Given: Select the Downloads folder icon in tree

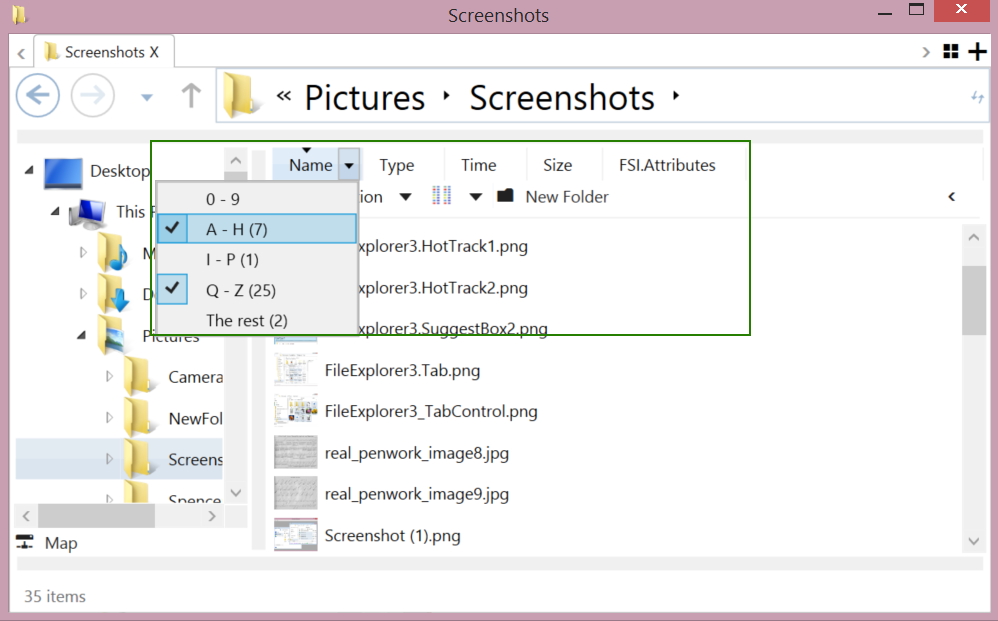Looking at the screenshot, I should (114, 293).
